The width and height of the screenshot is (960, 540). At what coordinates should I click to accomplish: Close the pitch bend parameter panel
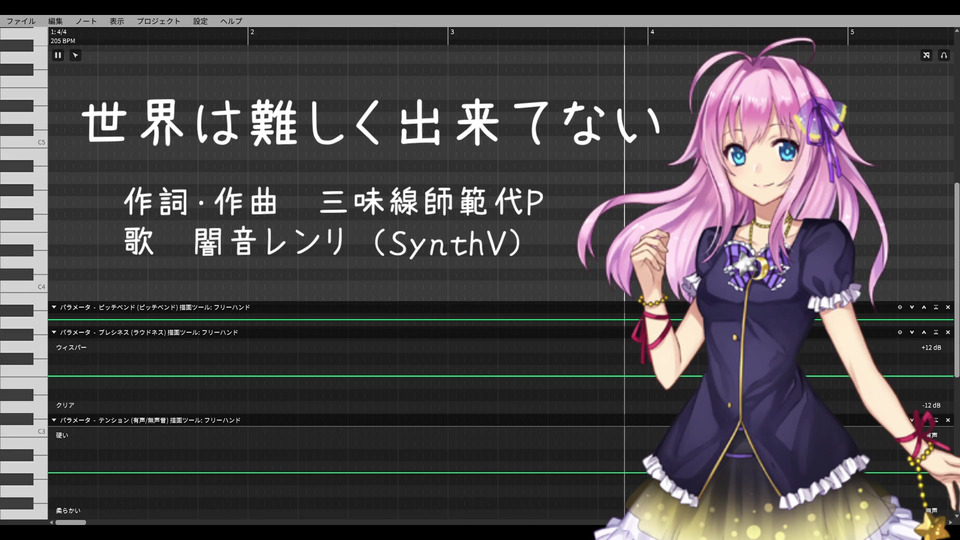point(948,307)
